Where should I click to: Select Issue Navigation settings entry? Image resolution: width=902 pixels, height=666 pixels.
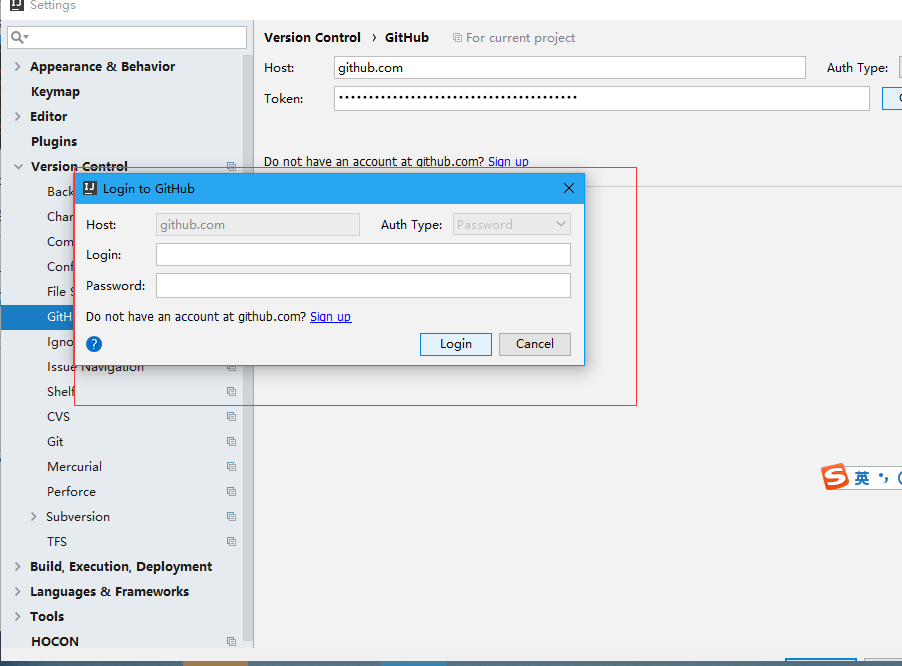click(x=95, y=368)
